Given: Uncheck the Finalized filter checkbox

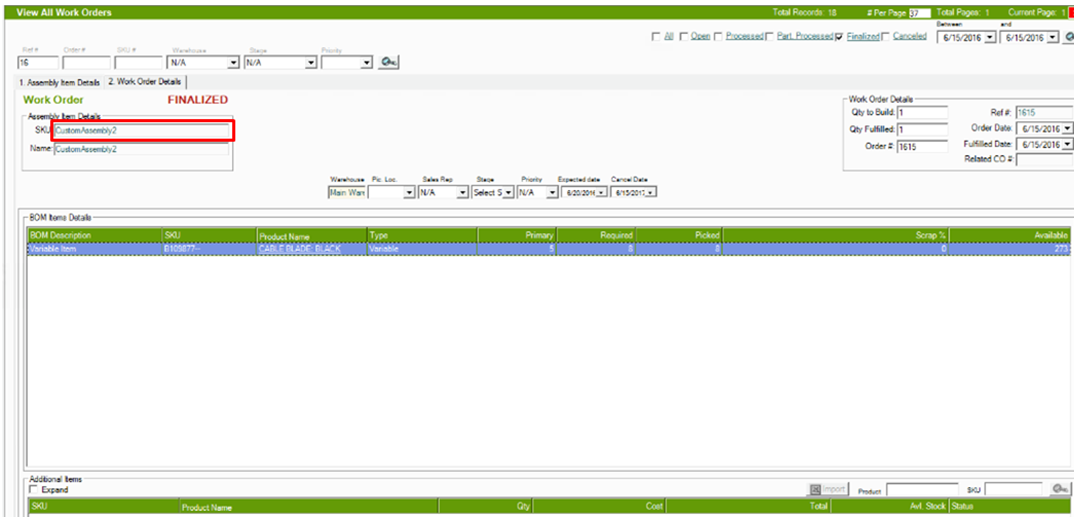Looking at the screenshot, I should click(839, 37).
